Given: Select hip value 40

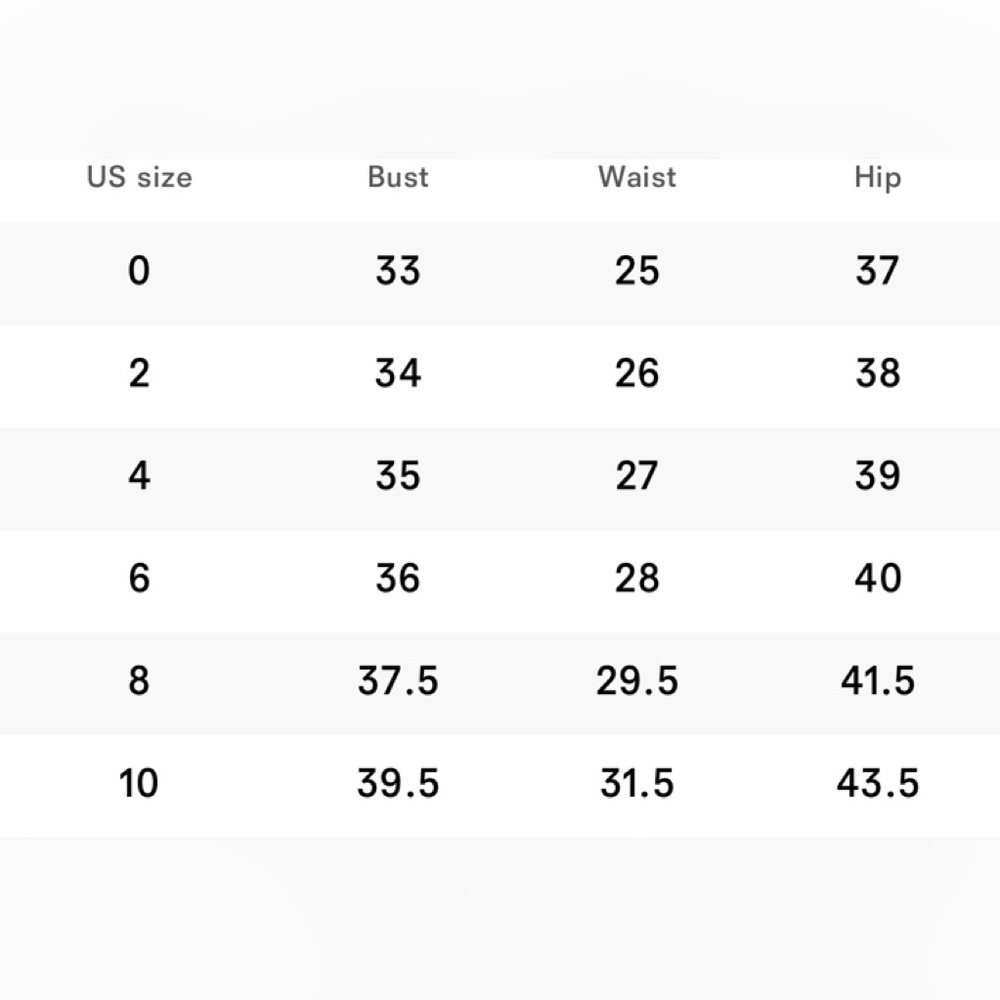Looking at the screenshot, I should [x=878, y=578].
